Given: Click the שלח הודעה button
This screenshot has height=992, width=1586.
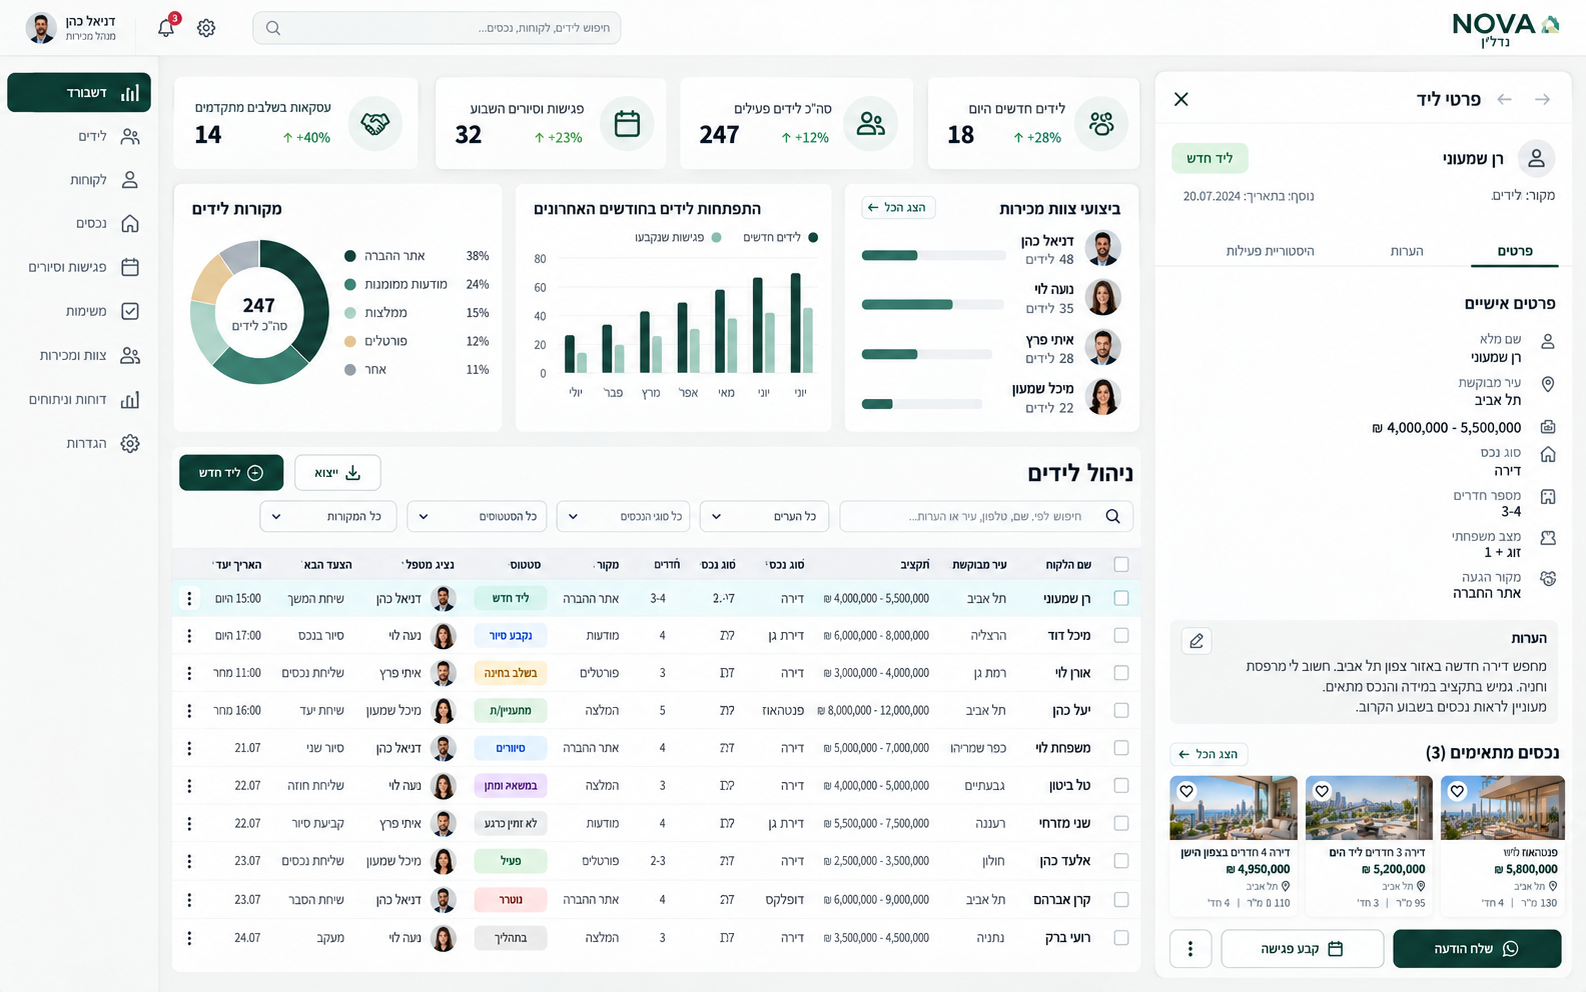Looking at the screenshot, I should (x=1477, y=949).
